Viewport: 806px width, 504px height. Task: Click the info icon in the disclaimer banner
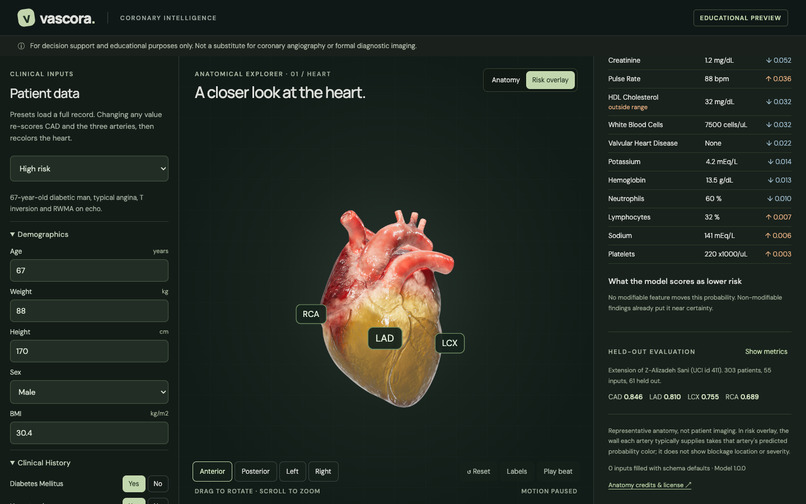(x=21, y=46)
